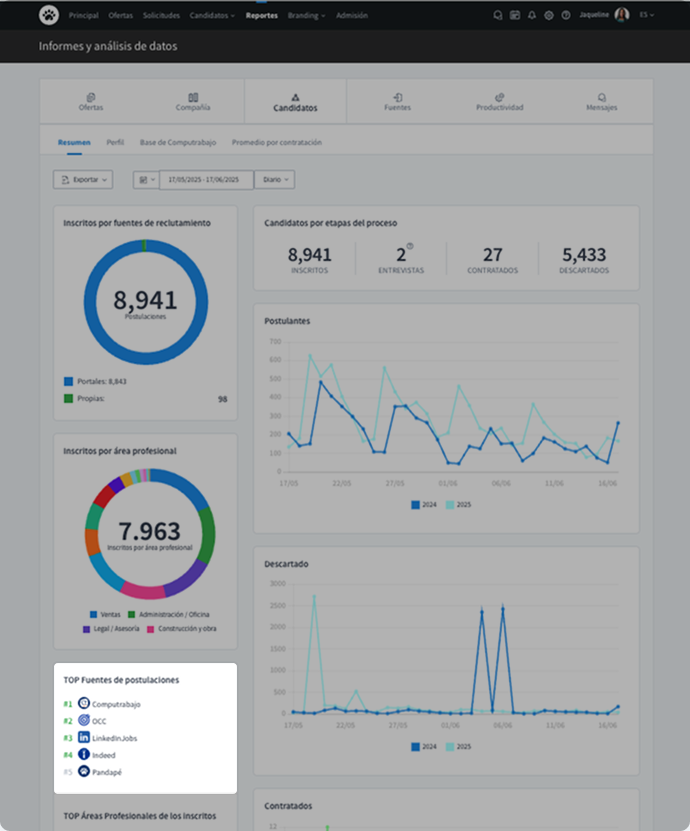
Task: Click the Computrabajo source icon
Action: pos(84,703)
